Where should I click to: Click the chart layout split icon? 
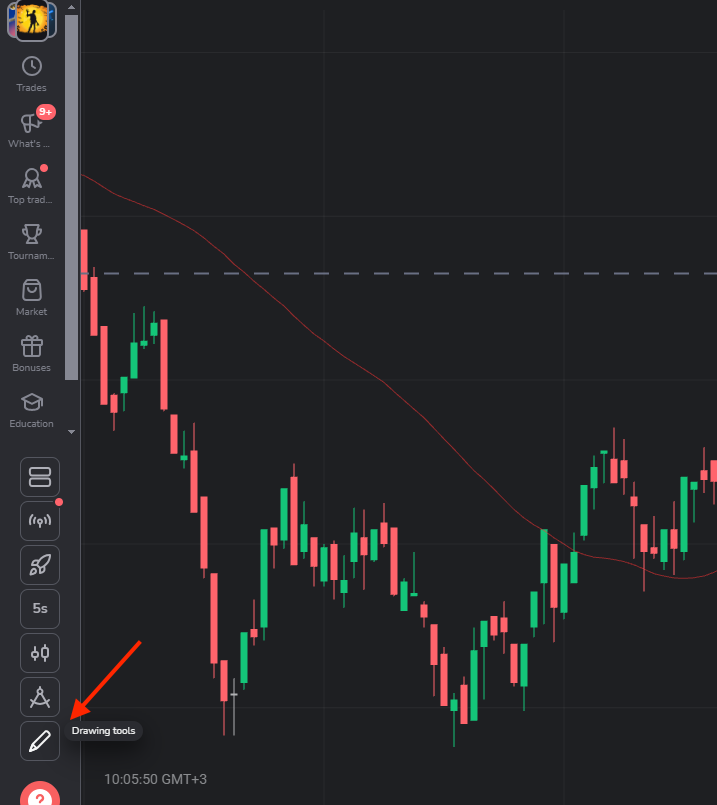[40, 477]
